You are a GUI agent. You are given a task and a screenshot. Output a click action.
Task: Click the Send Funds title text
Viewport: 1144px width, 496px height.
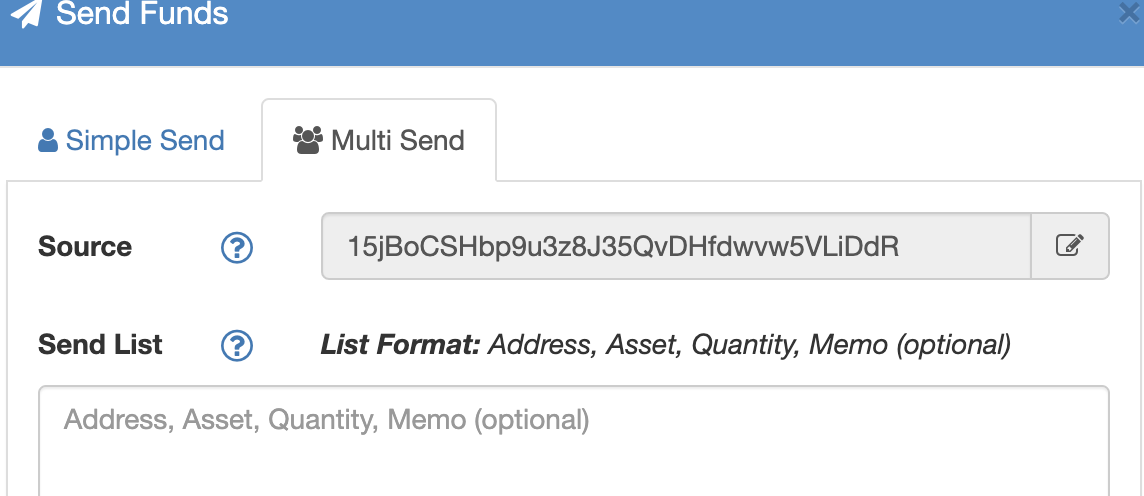coord(142,13)
